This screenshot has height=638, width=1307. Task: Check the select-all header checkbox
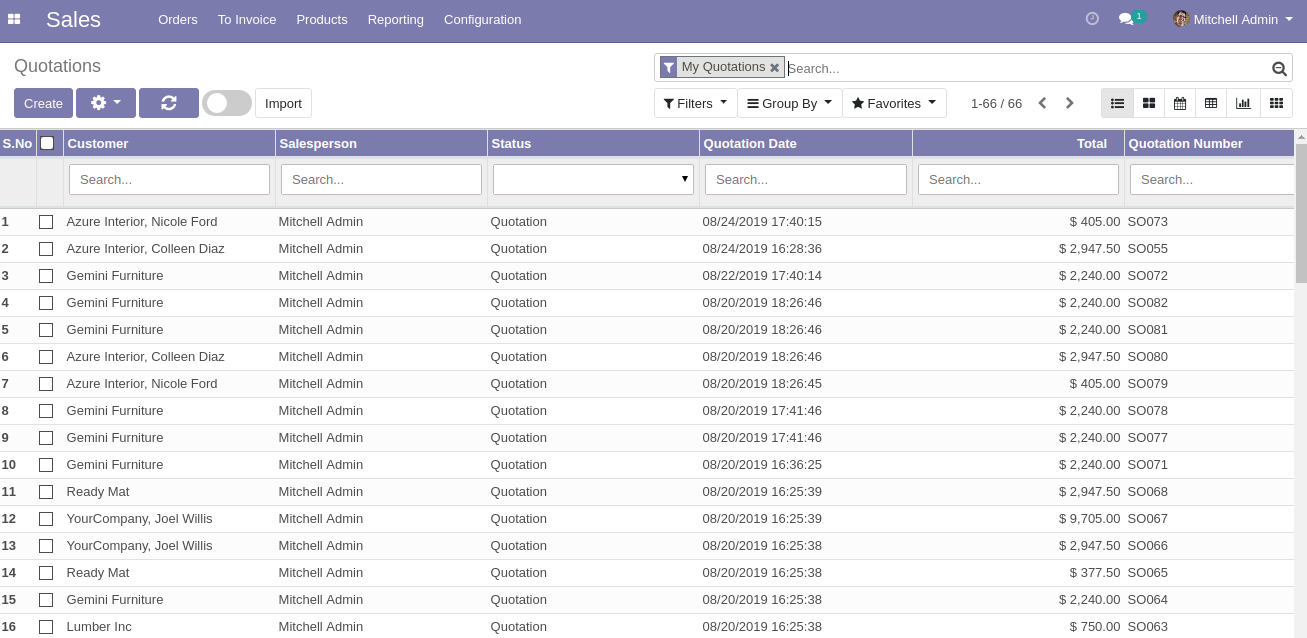pyautogui.click(x=47, y=143)
